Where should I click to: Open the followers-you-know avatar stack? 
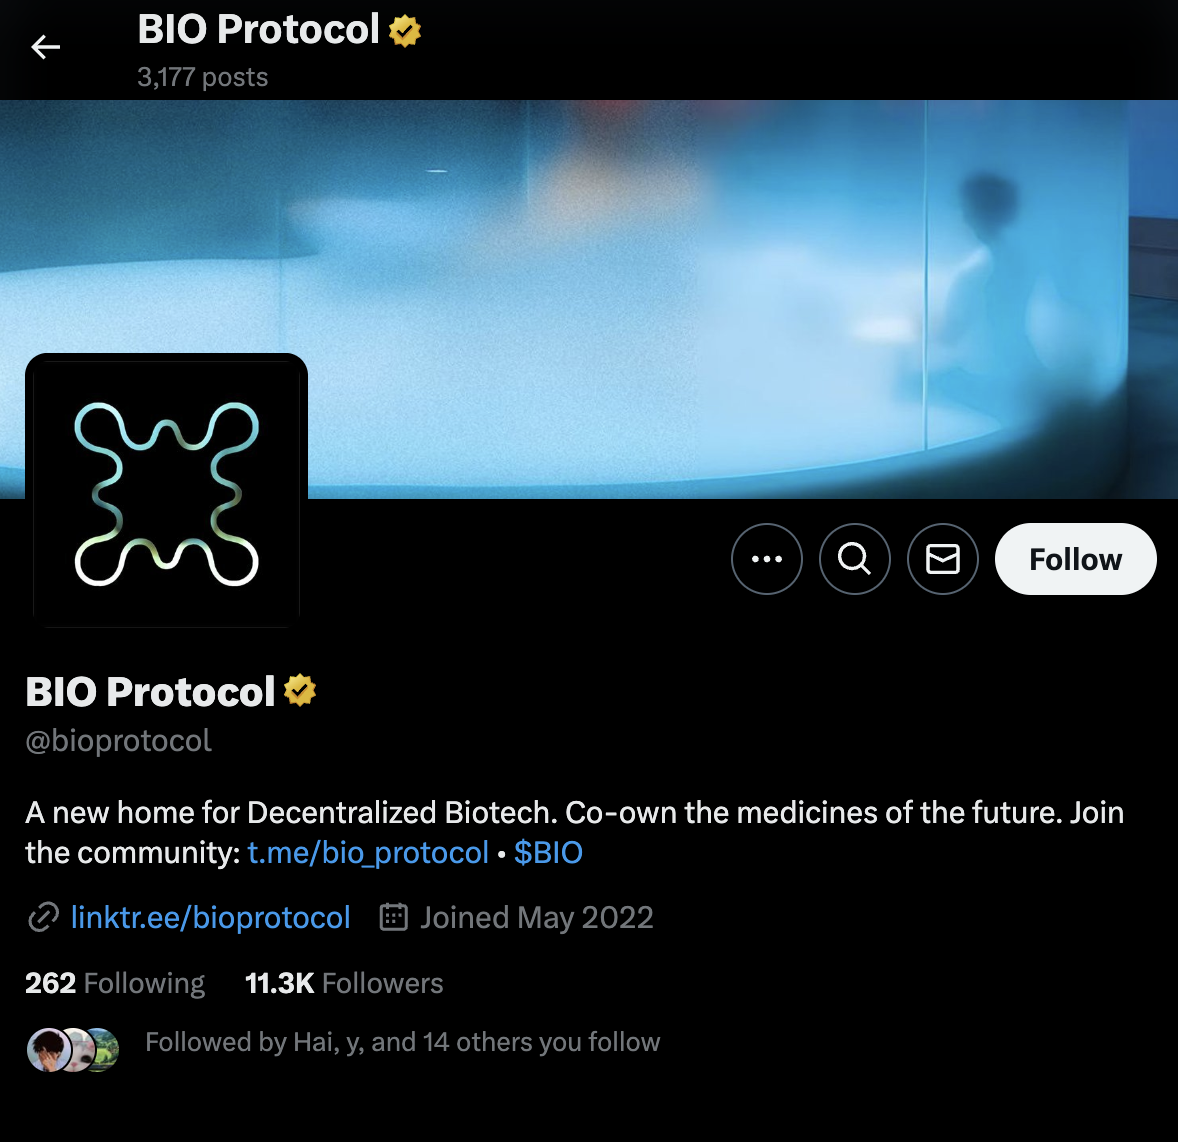73,1050
